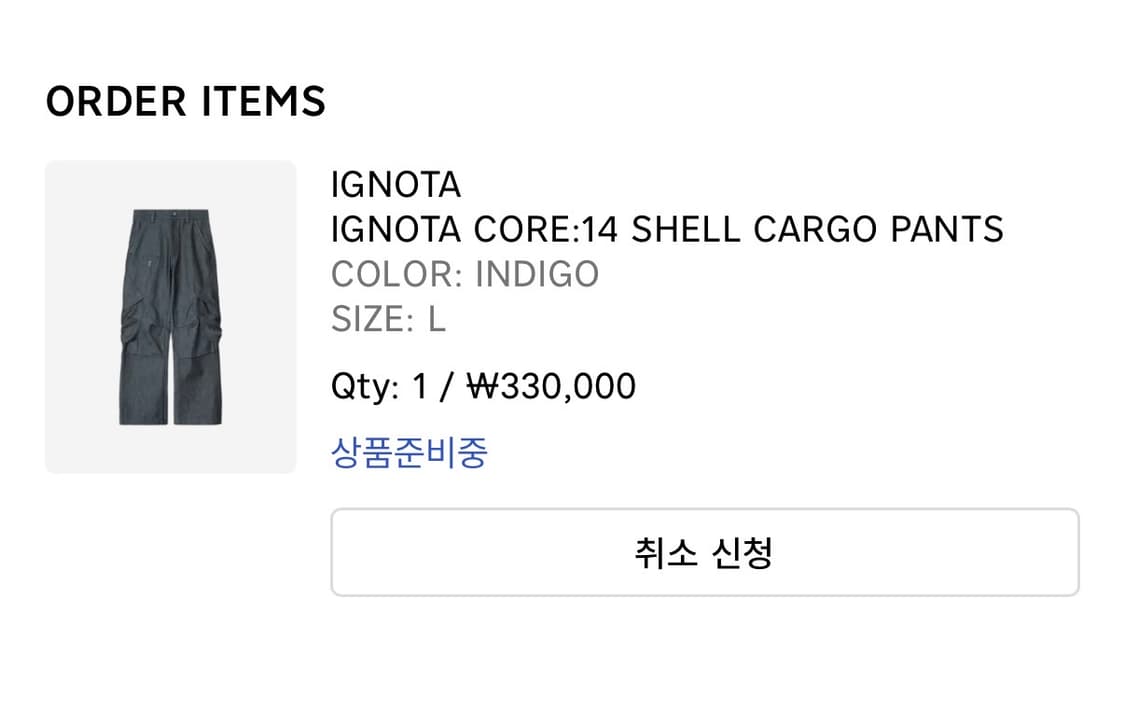Screen dimensions: 1125x709
Task: Select the ORDER ITEMS section heading
Action: [x=185, y=100]
